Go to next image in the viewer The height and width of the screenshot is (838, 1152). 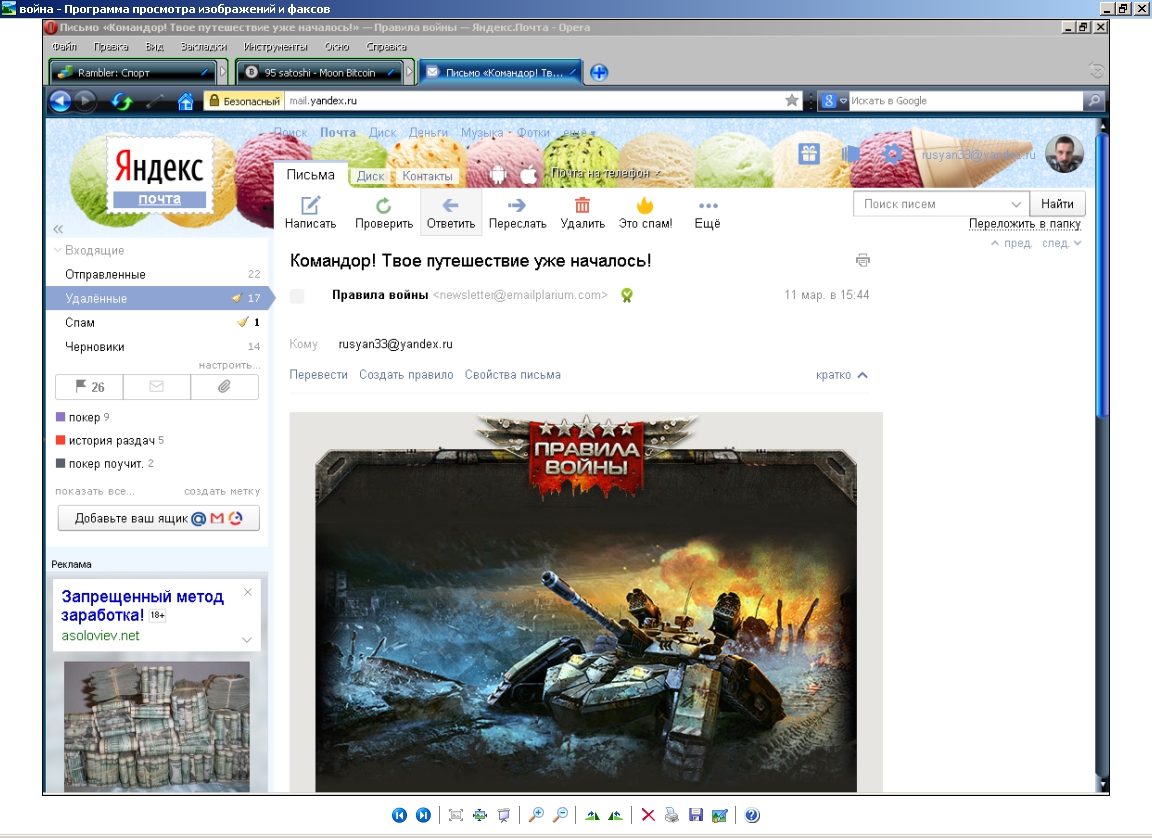pos(423,814)
